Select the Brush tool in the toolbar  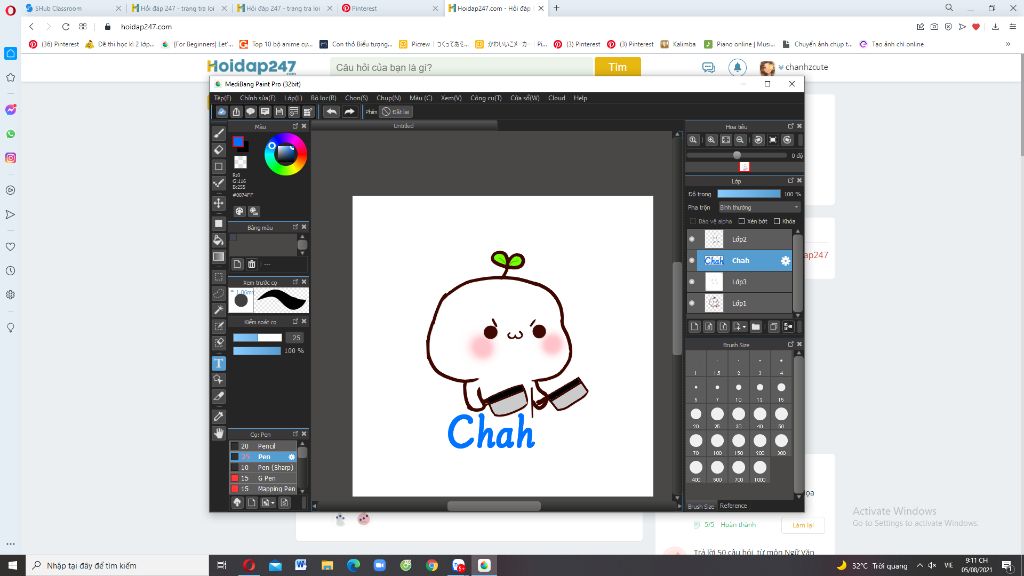tap(219, 133)
